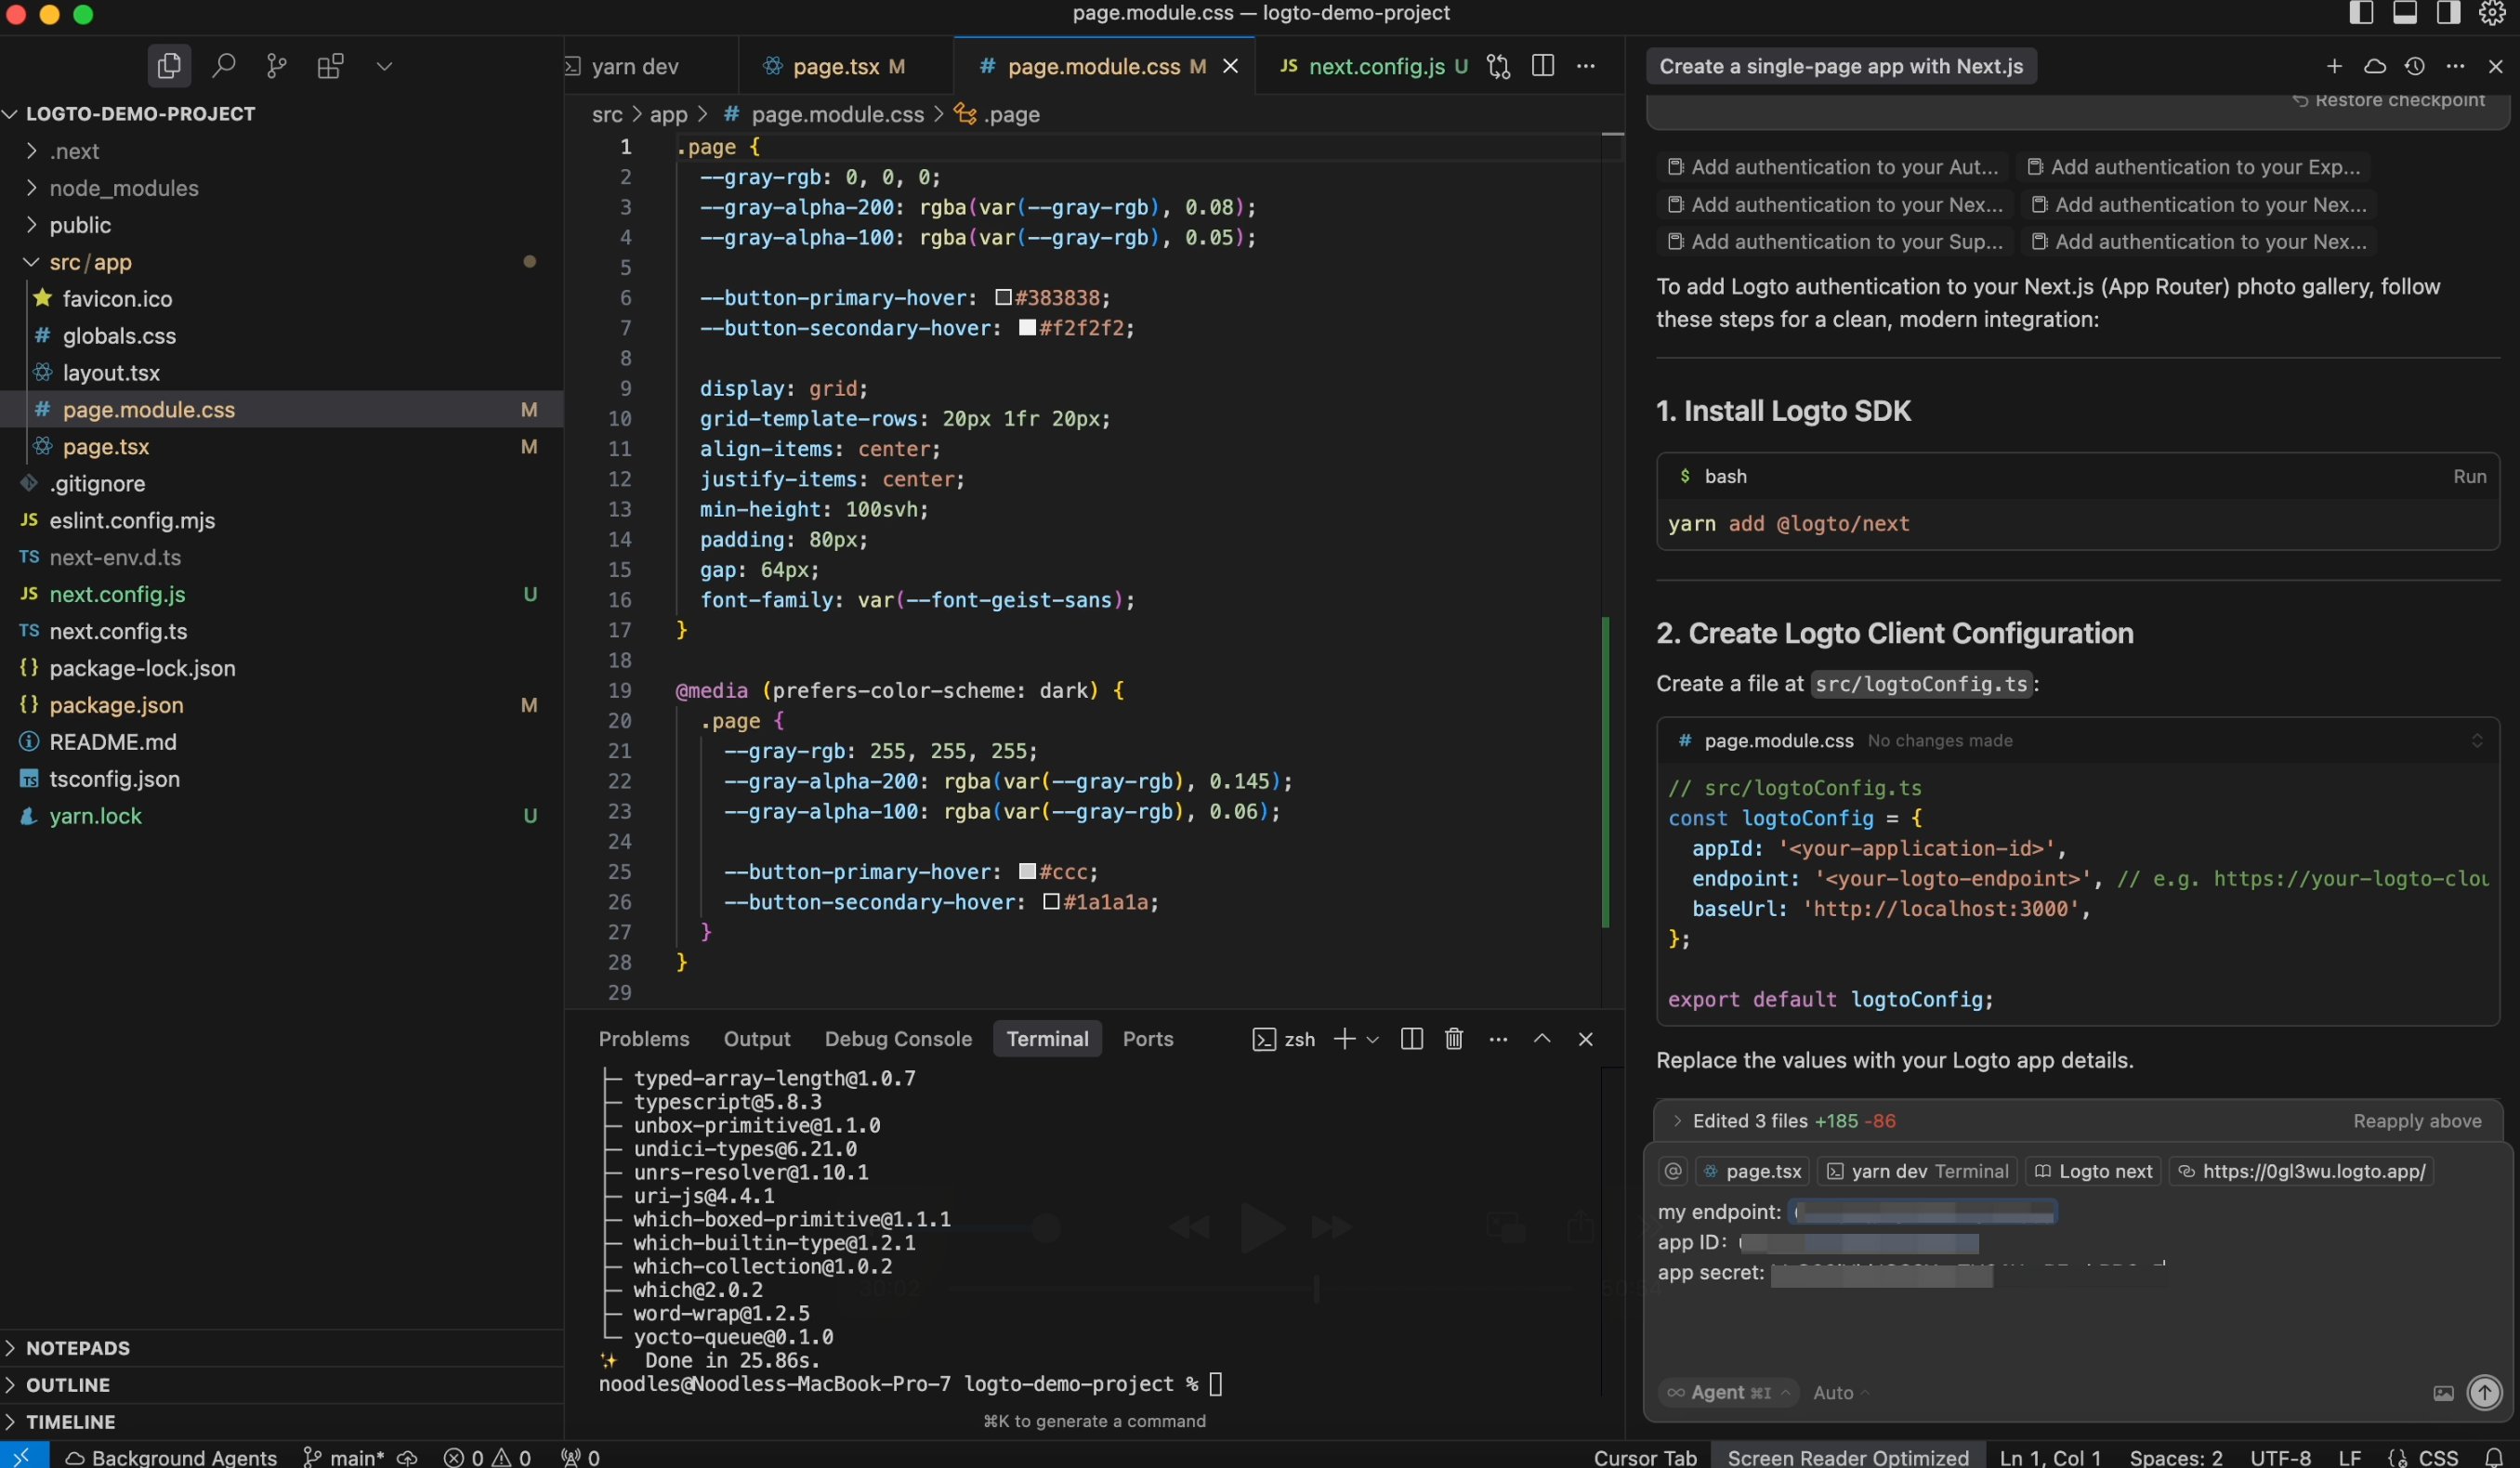The image size is (2520, 1468).
Task: Switch to the next.config.js editor tab
Action: click(x=1376, y=66)
